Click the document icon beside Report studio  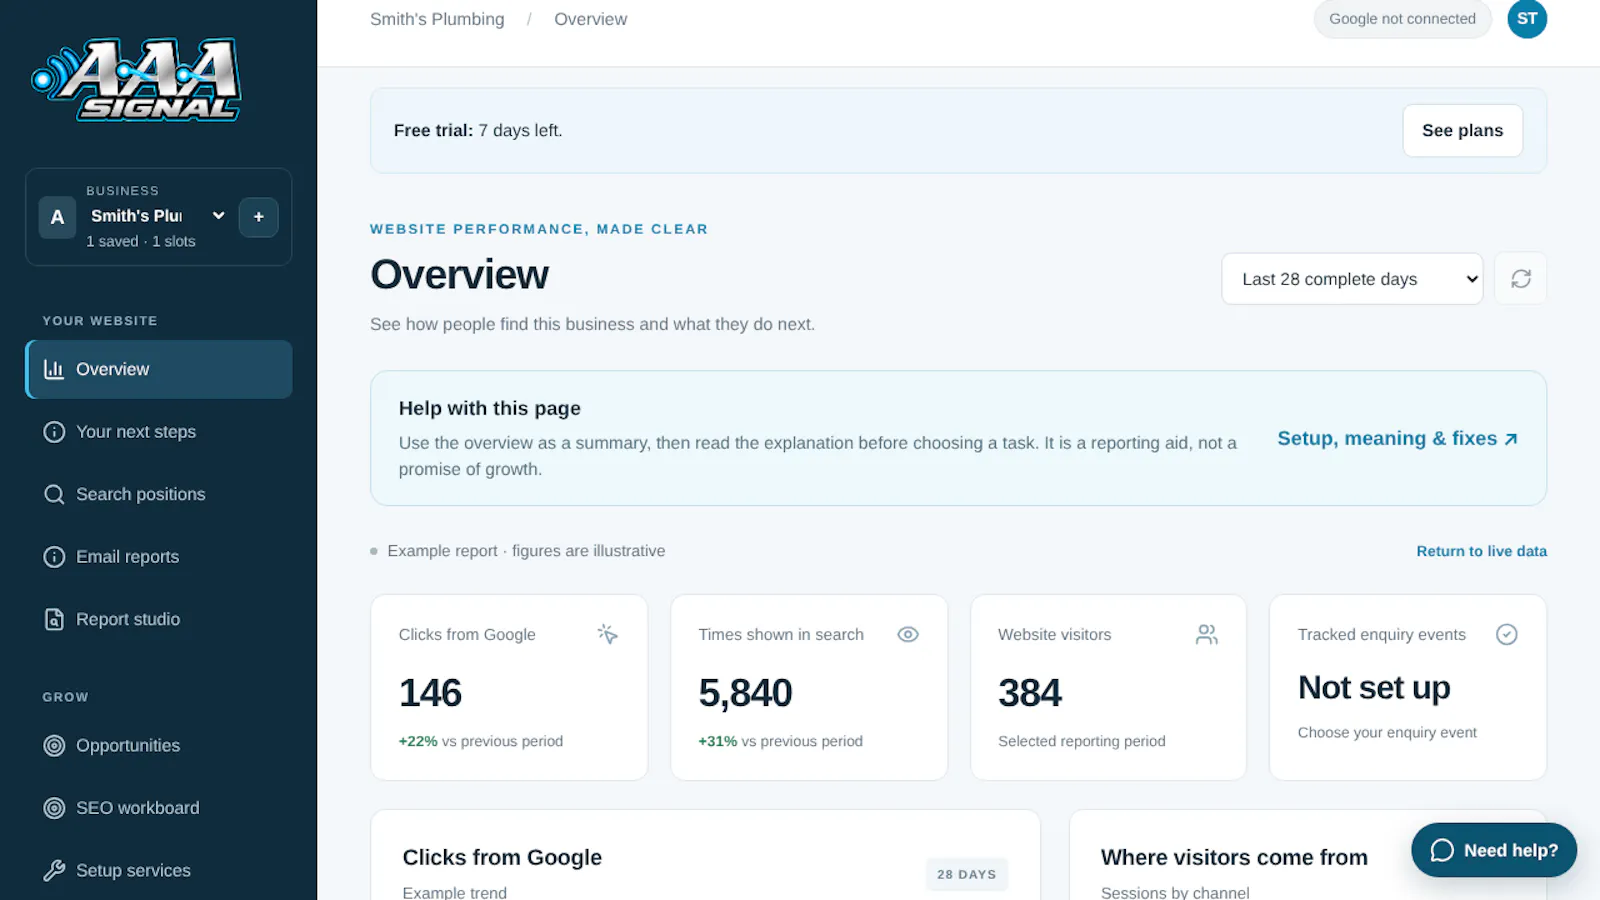[x=54, y=619]
